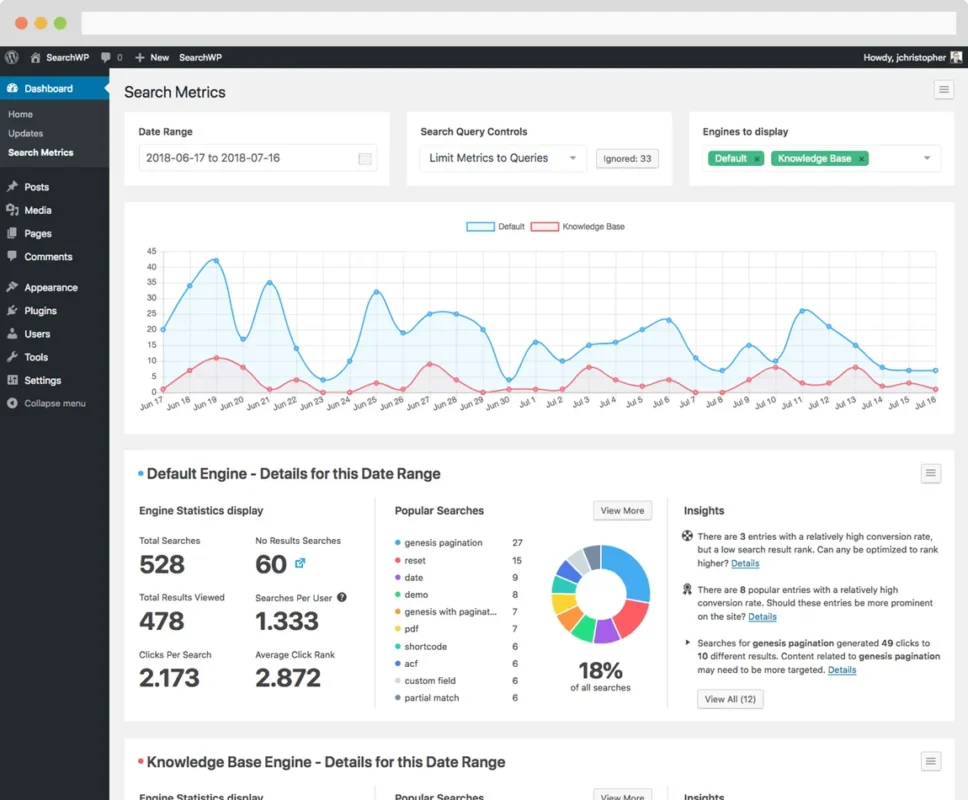Viewport: 968px width, 800px height.
Task: Remove the Knowledge Base engine tag
Action: 862,158
